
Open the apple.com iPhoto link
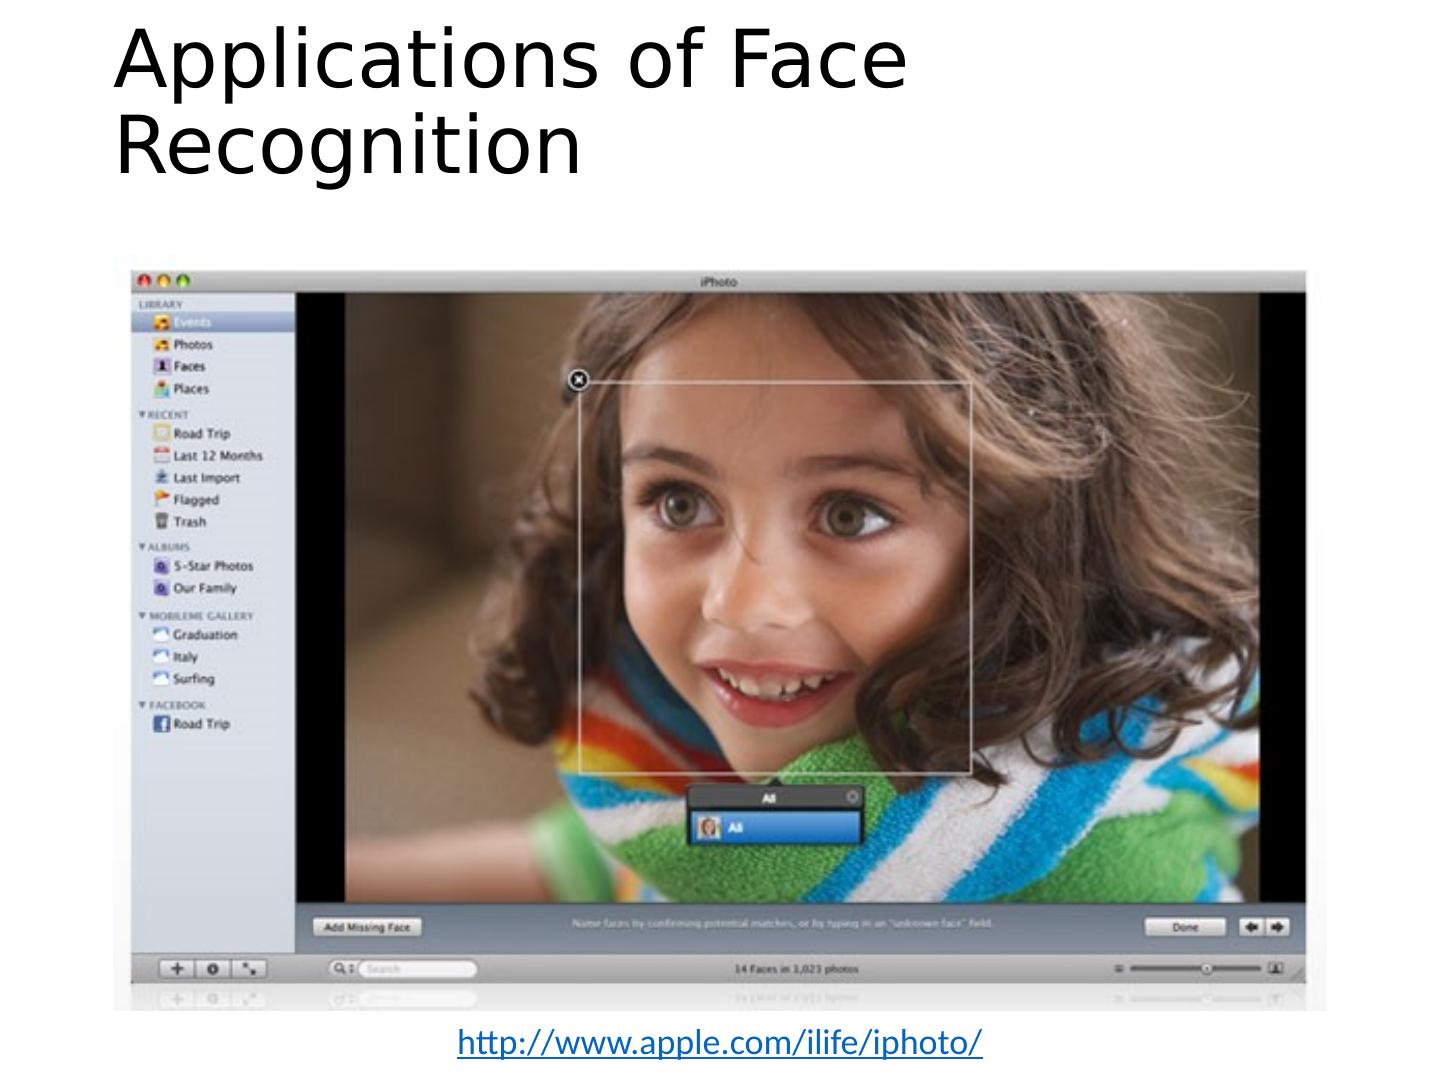720,1043
